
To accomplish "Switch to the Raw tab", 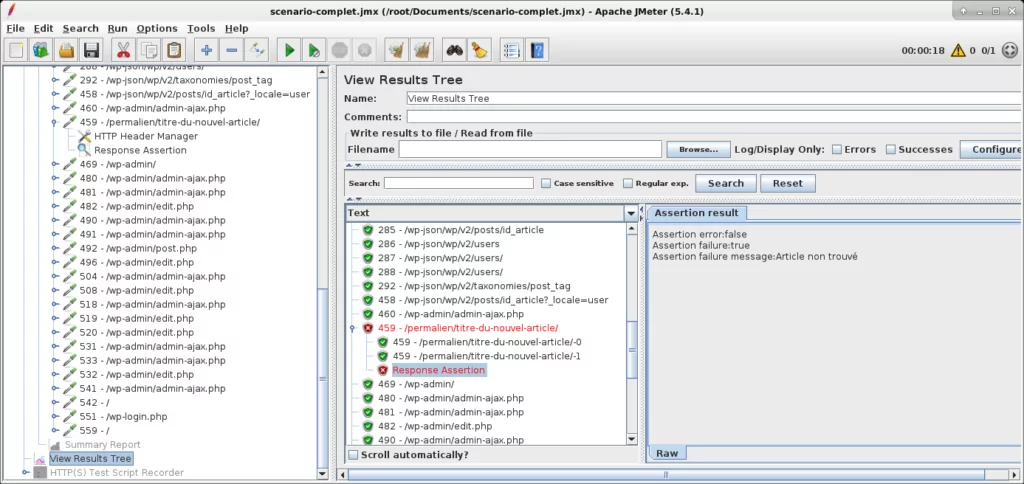I will pyautogui.click(x=667, y=453).
